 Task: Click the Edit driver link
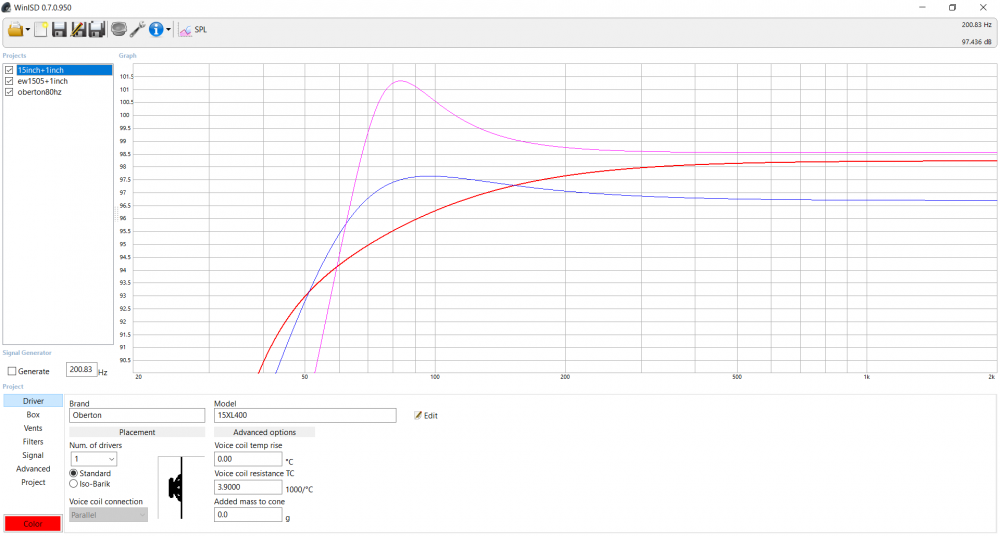tap(426, 415)
